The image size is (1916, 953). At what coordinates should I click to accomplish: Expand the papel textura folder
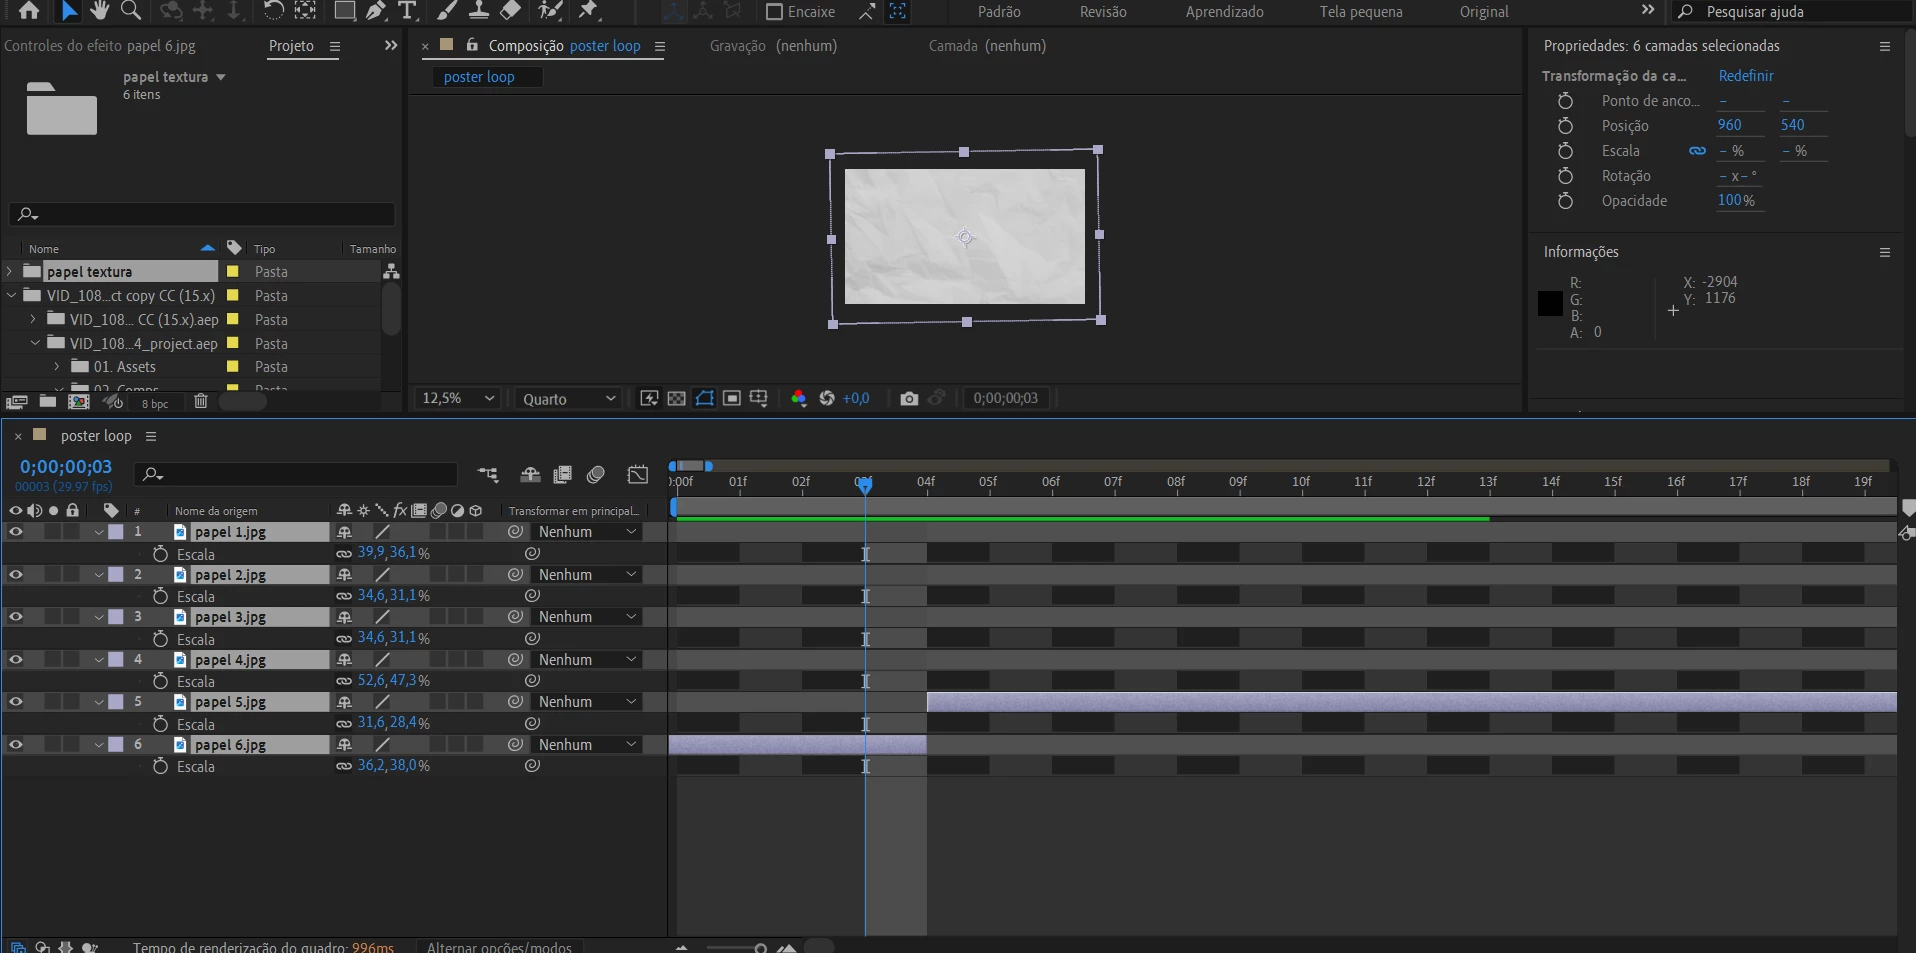click(10, 271)
